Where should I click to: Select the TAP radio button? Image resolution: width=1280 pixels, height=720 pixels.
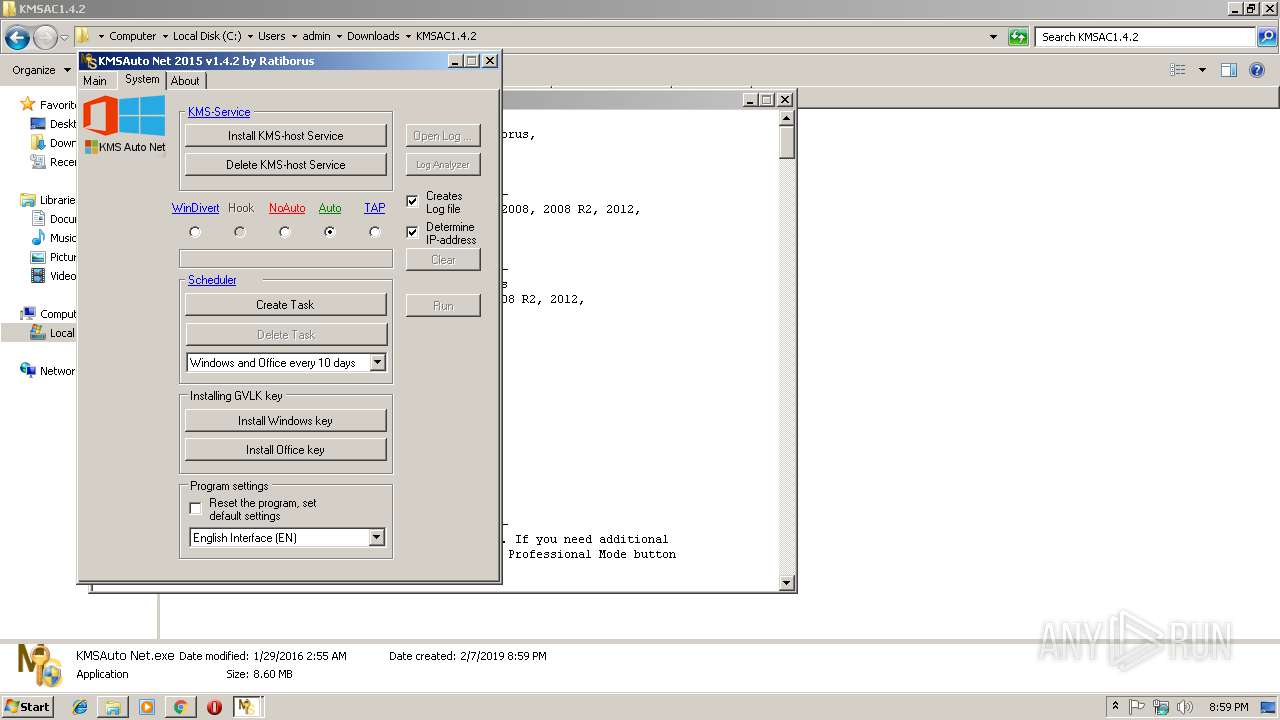pos(375,232)
